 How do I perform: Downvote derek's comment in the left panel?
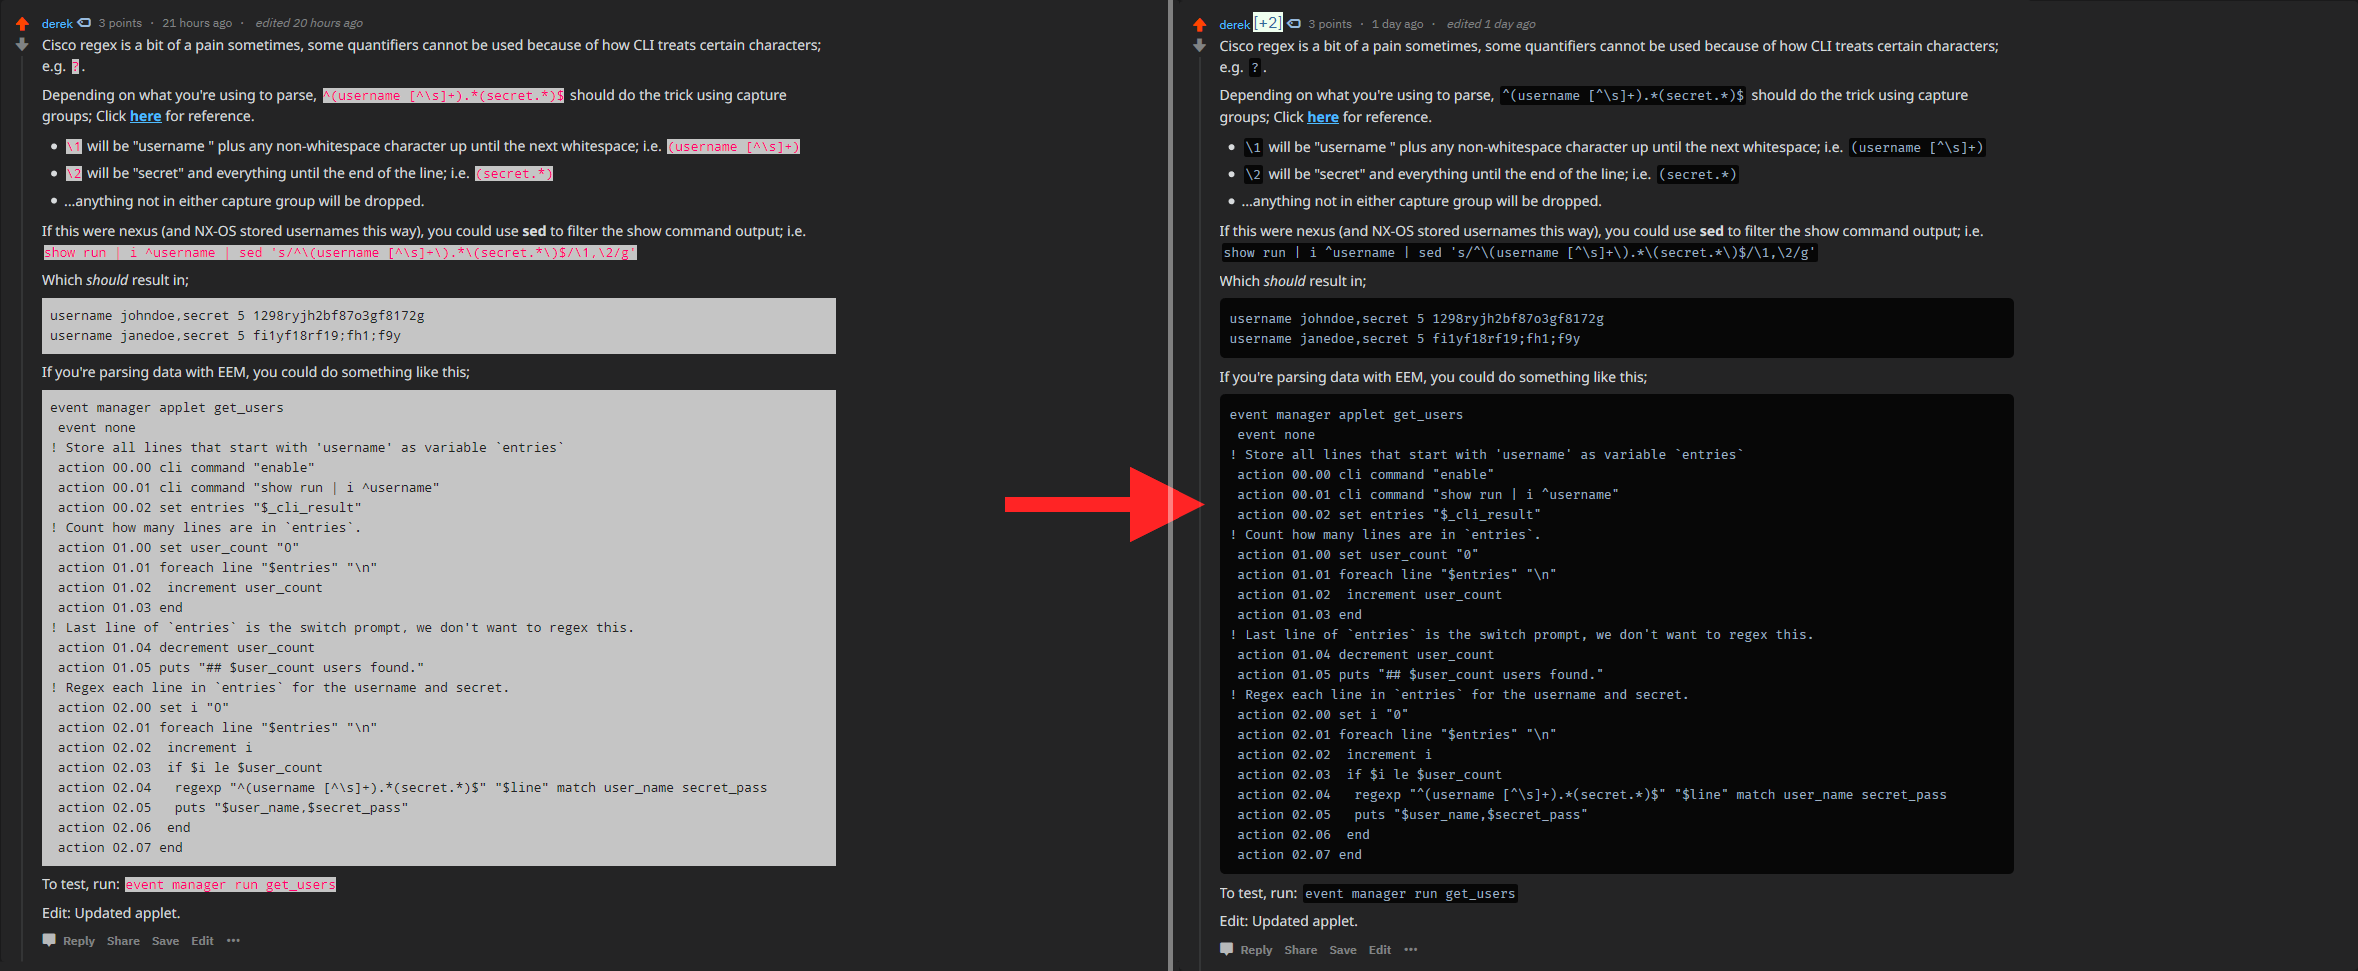[21, 45]
